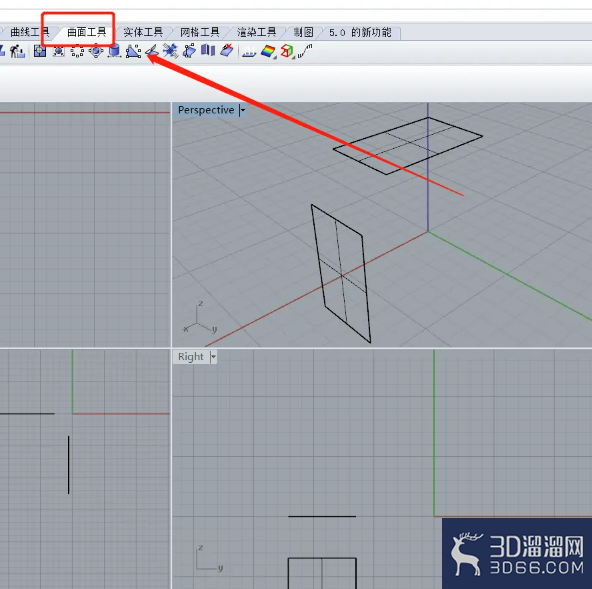This screenshot has width=592, height=589.
Task: Click the two blue panels icon
Action: tap(208, 50)
